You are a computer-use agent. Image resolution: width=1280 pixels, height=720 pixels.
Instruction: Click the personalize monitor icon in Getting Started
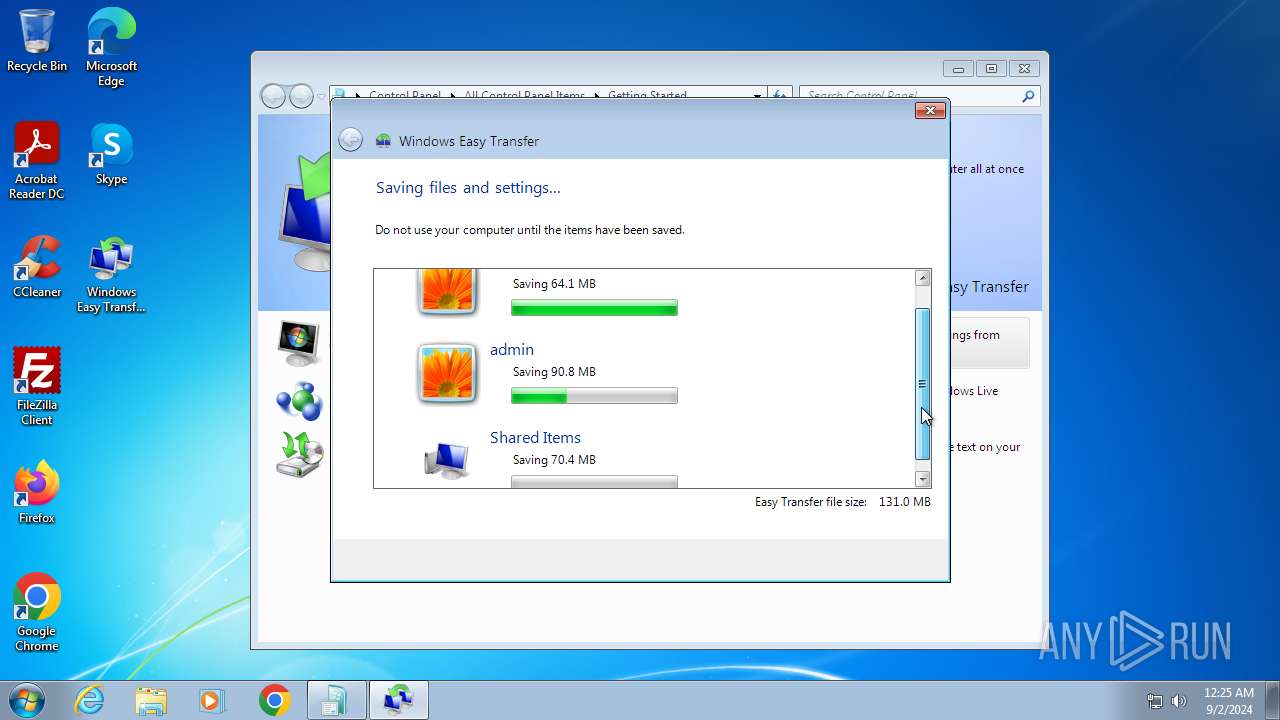(298, 343)
